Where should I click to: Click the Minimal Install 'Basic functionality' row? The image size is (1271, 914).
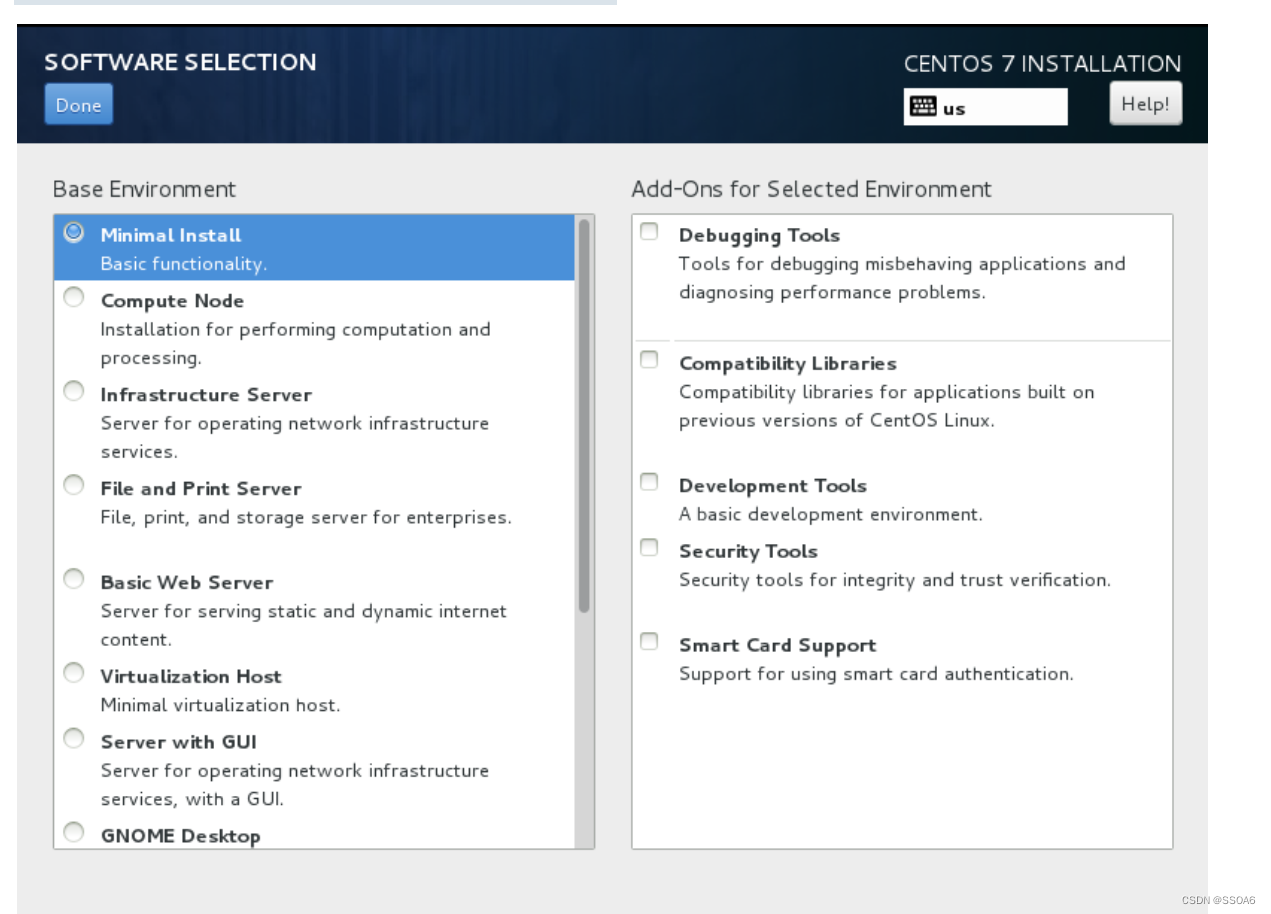click(314, 248)
